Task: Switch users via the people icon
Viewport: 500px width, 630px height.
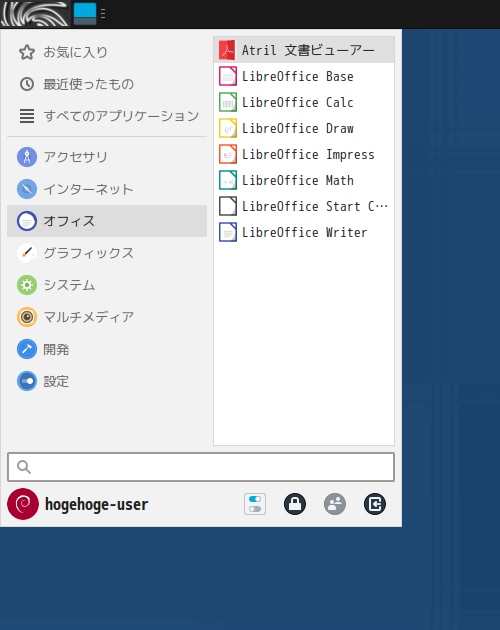Action: (x=335, y=504)
